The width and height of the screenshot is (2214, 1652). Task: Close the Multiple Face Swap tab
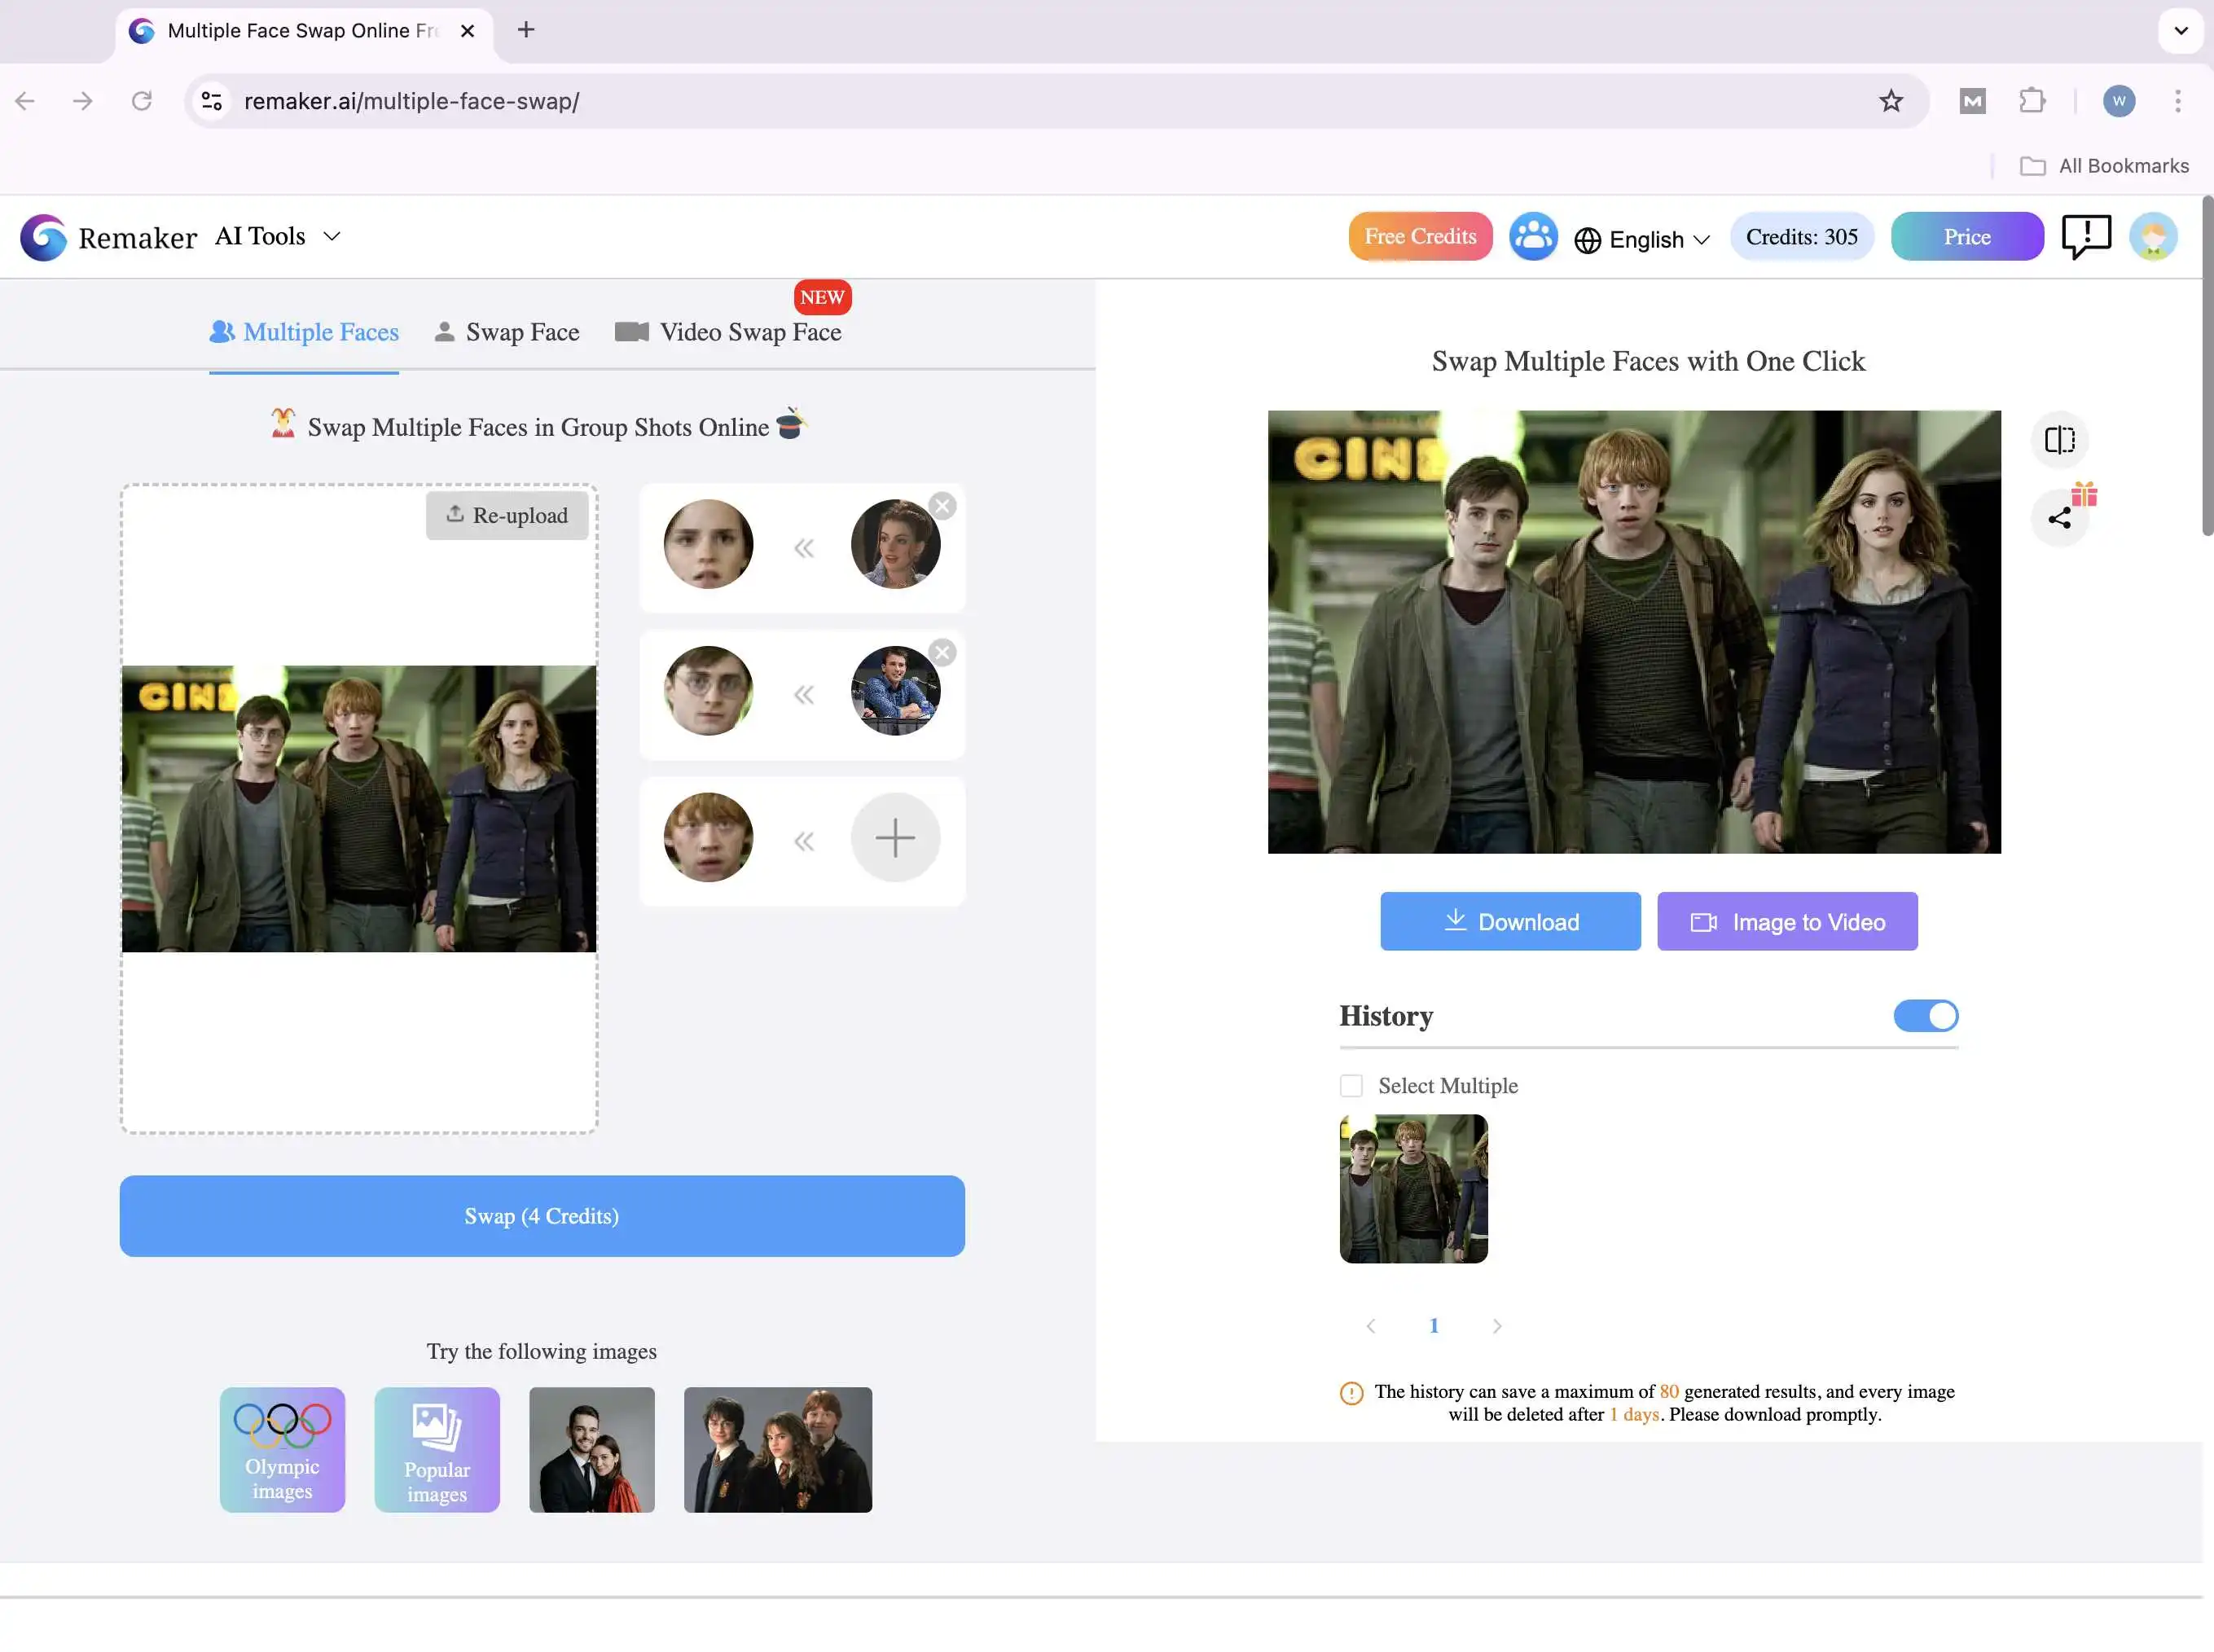[467, 31]
